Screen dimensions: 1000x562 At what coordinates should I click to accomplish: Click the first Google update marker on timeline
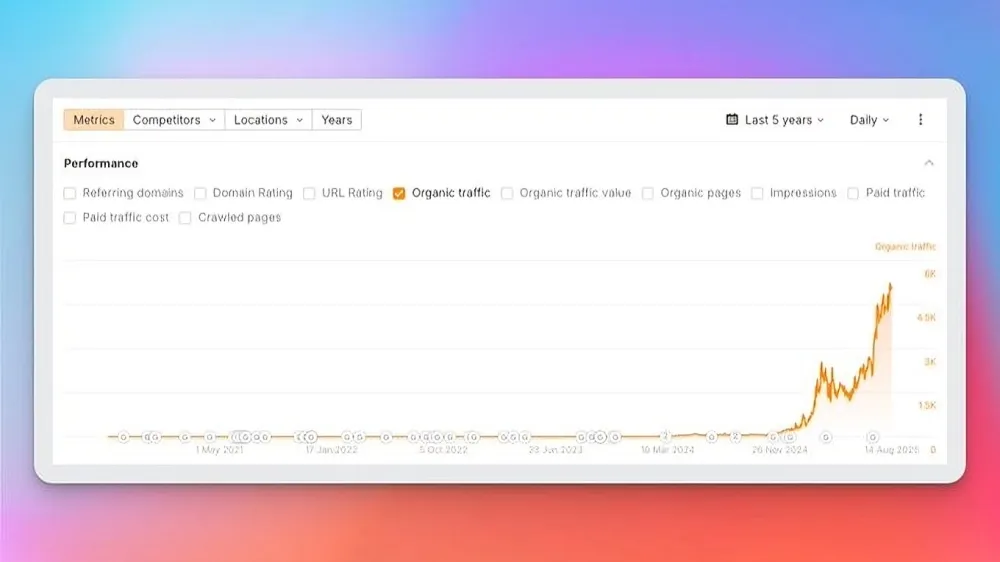tap(123, 437)
